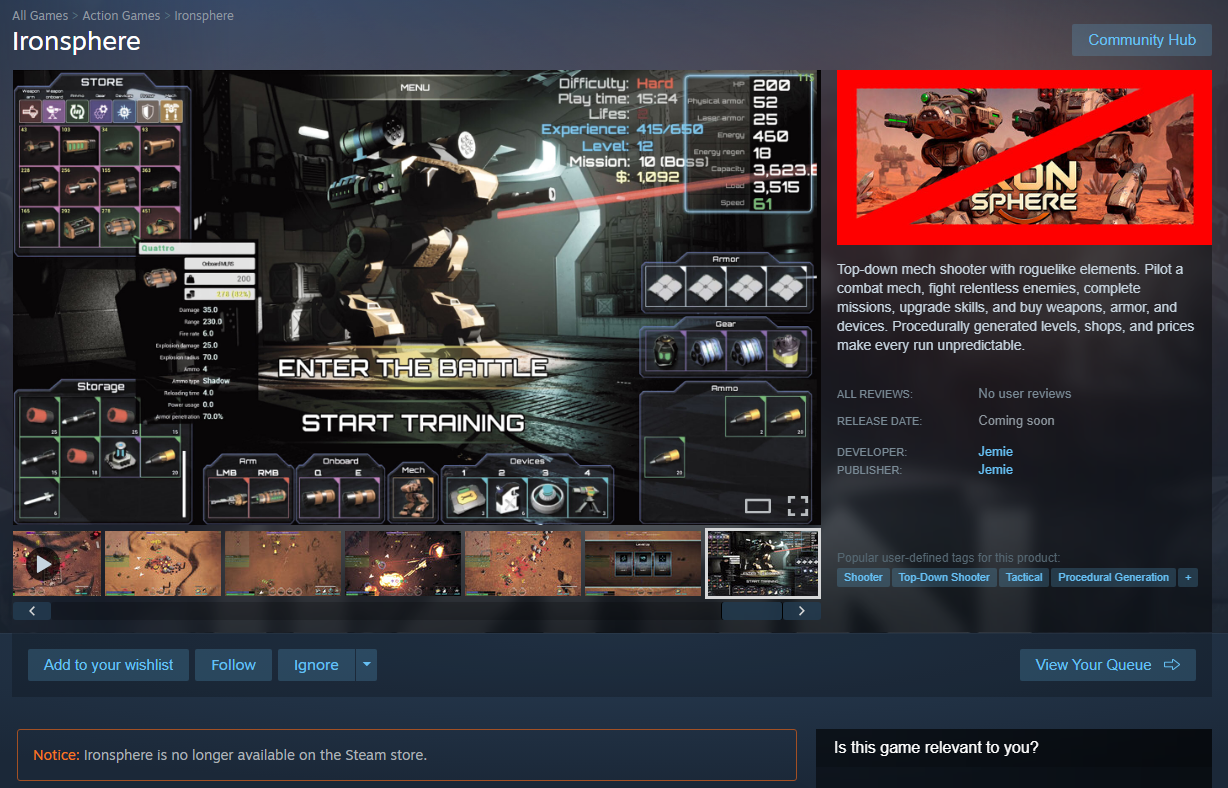Image resolution: width=1228 pixels, height=788 pixels.
Task: Open developer Jemie link
Action: point(995,452)
